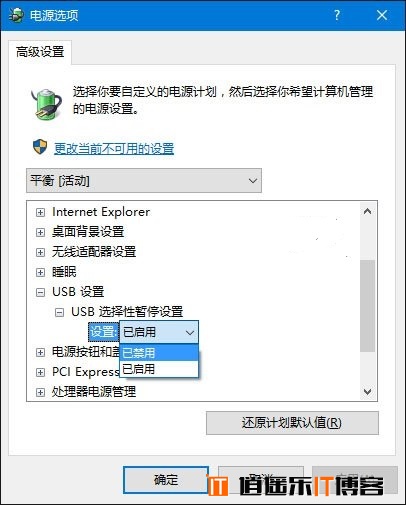Click 还原计划默认值(R) button
This screenshot has width=406, height=505.
click(x=292, y=423)
